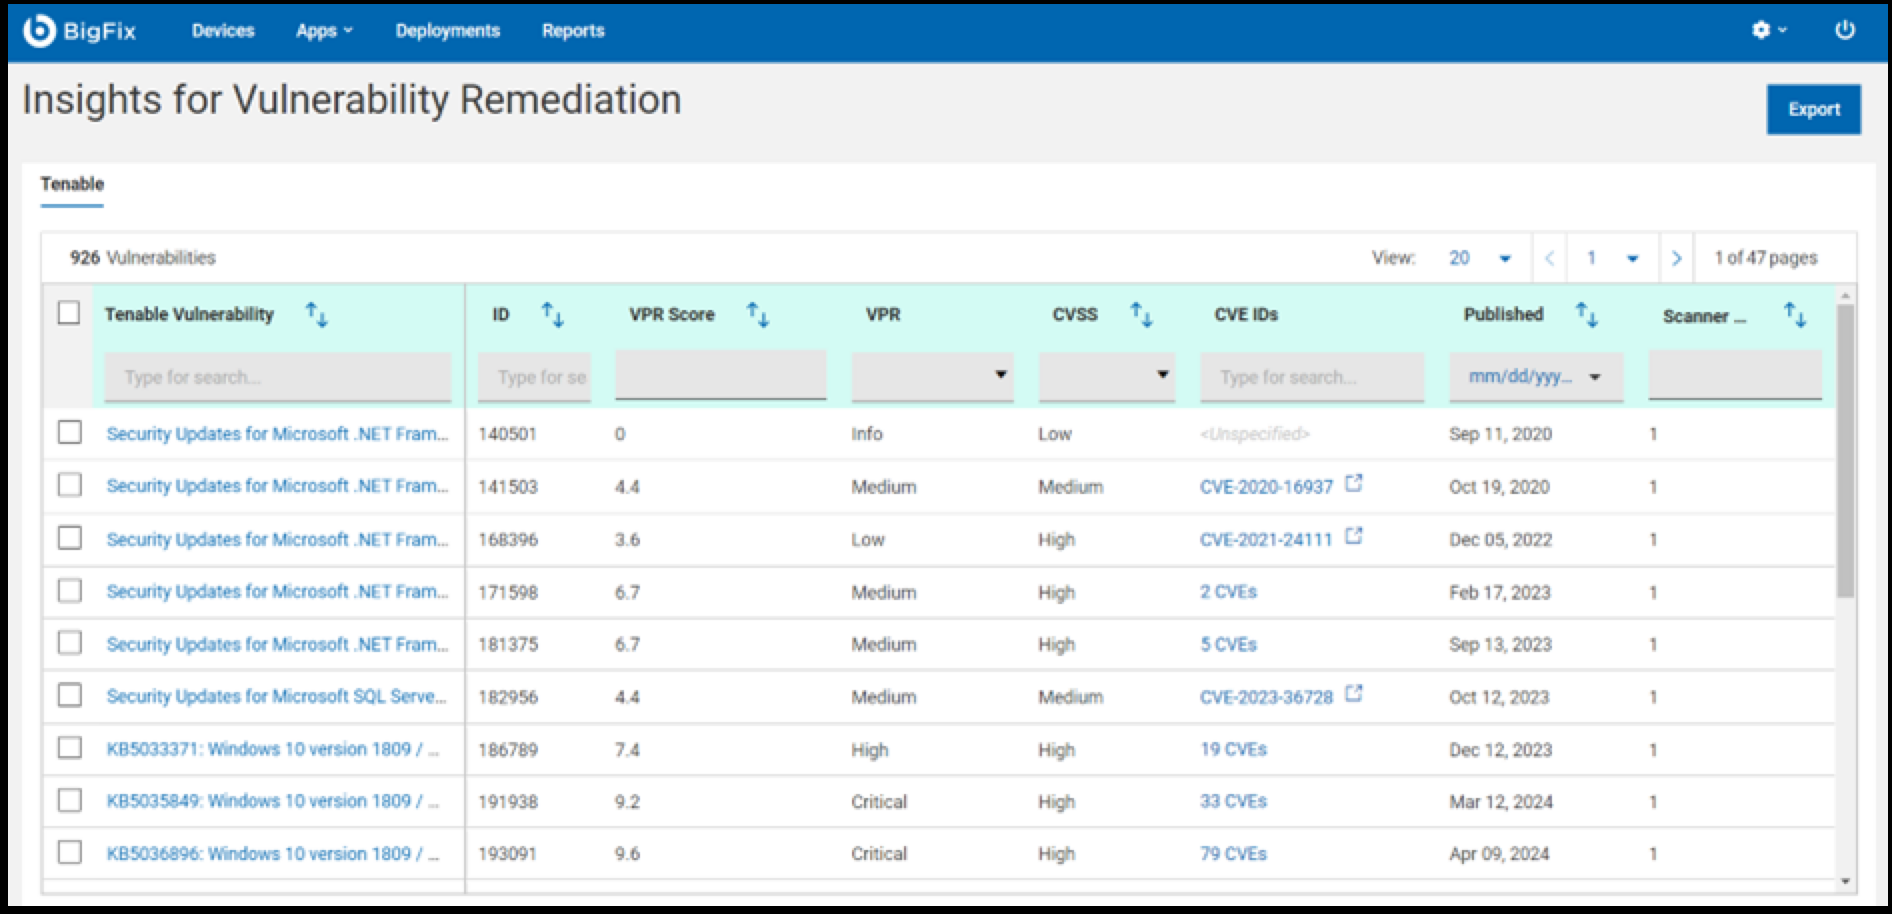Viewport: 1892px width, 914px height.
Task: Sort table by CVSS arrows
Action: [1141, 315]
